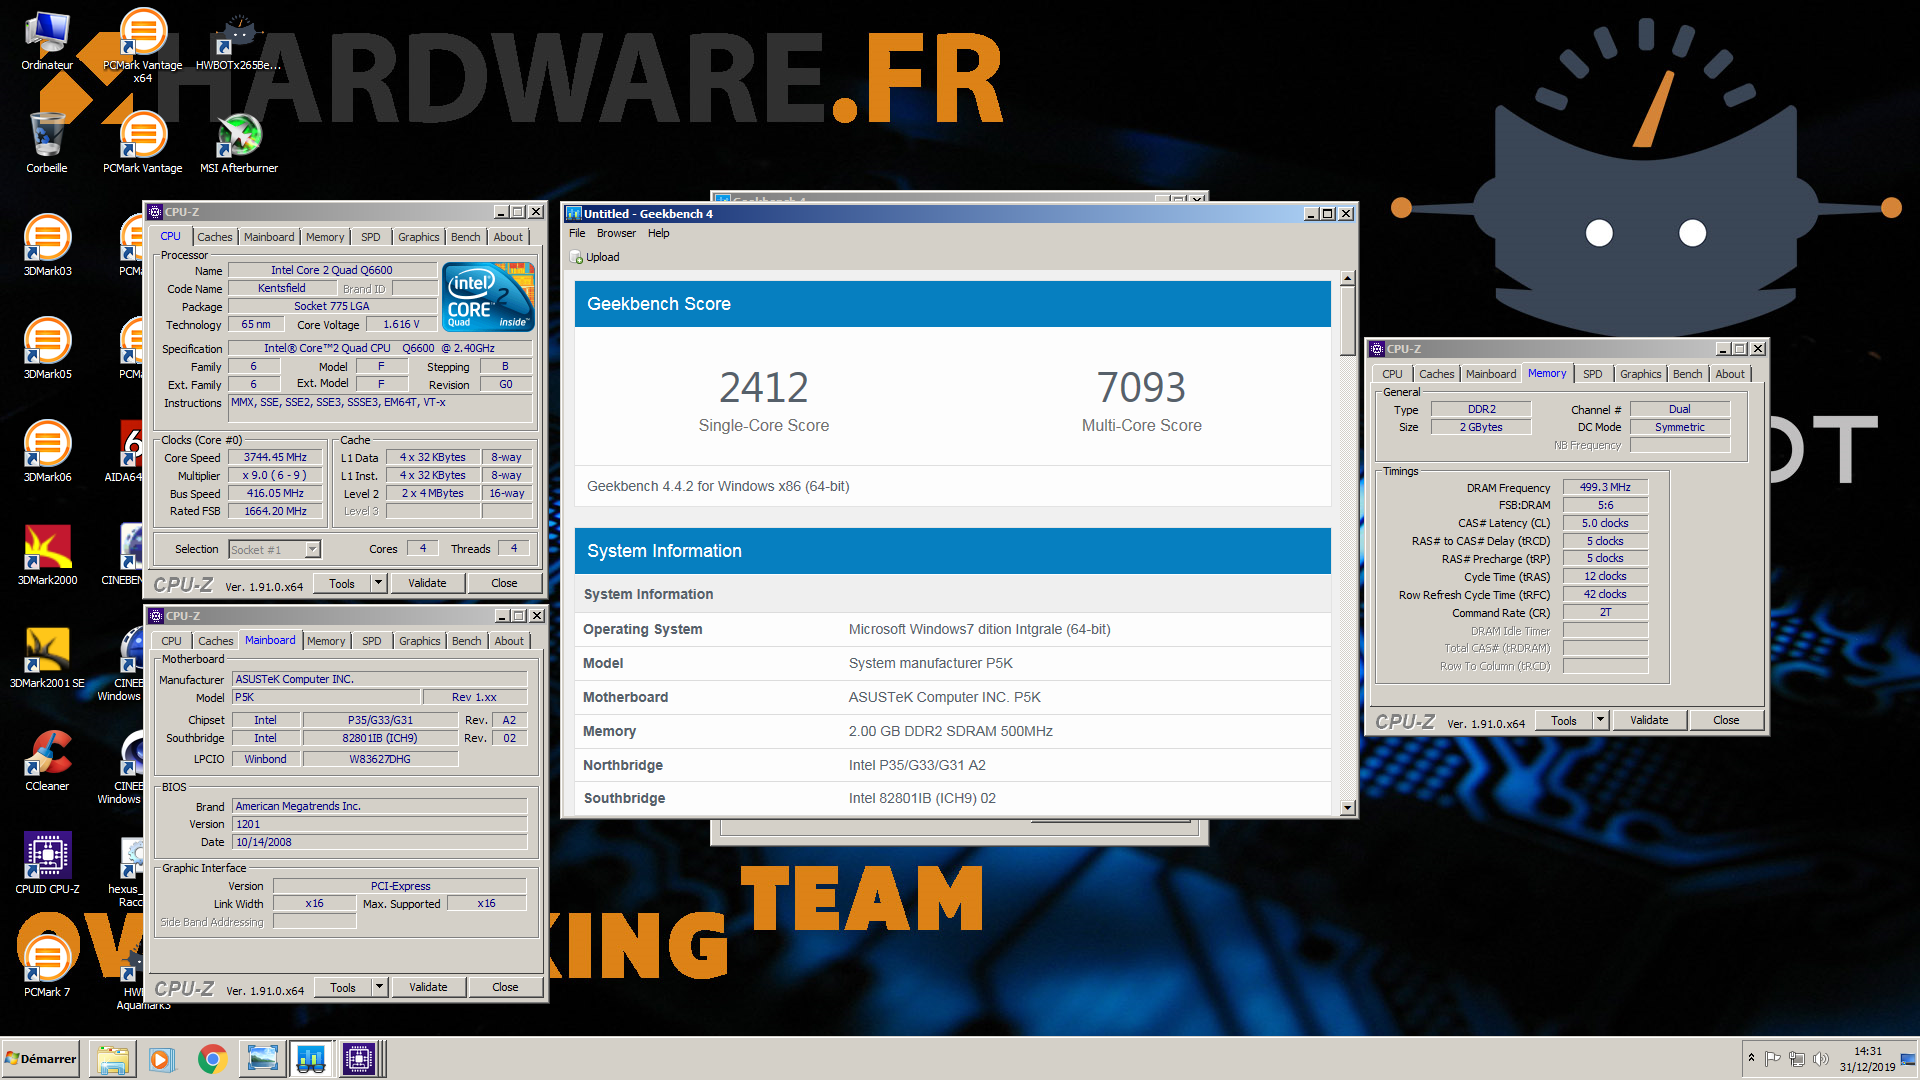Click the Démarrer start button
This screenshot has height=1080, width=1920.
[41, 1059]
